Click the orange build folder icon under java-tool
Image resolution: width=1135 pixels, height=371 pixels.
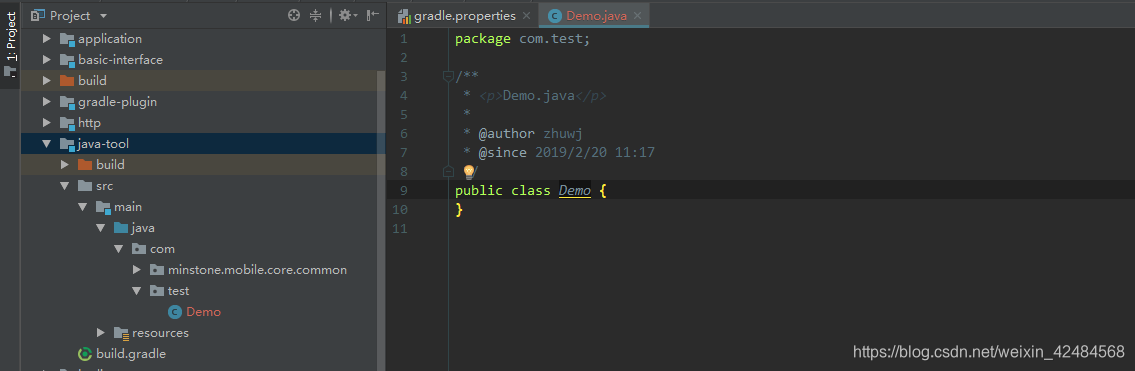(85, 164)
